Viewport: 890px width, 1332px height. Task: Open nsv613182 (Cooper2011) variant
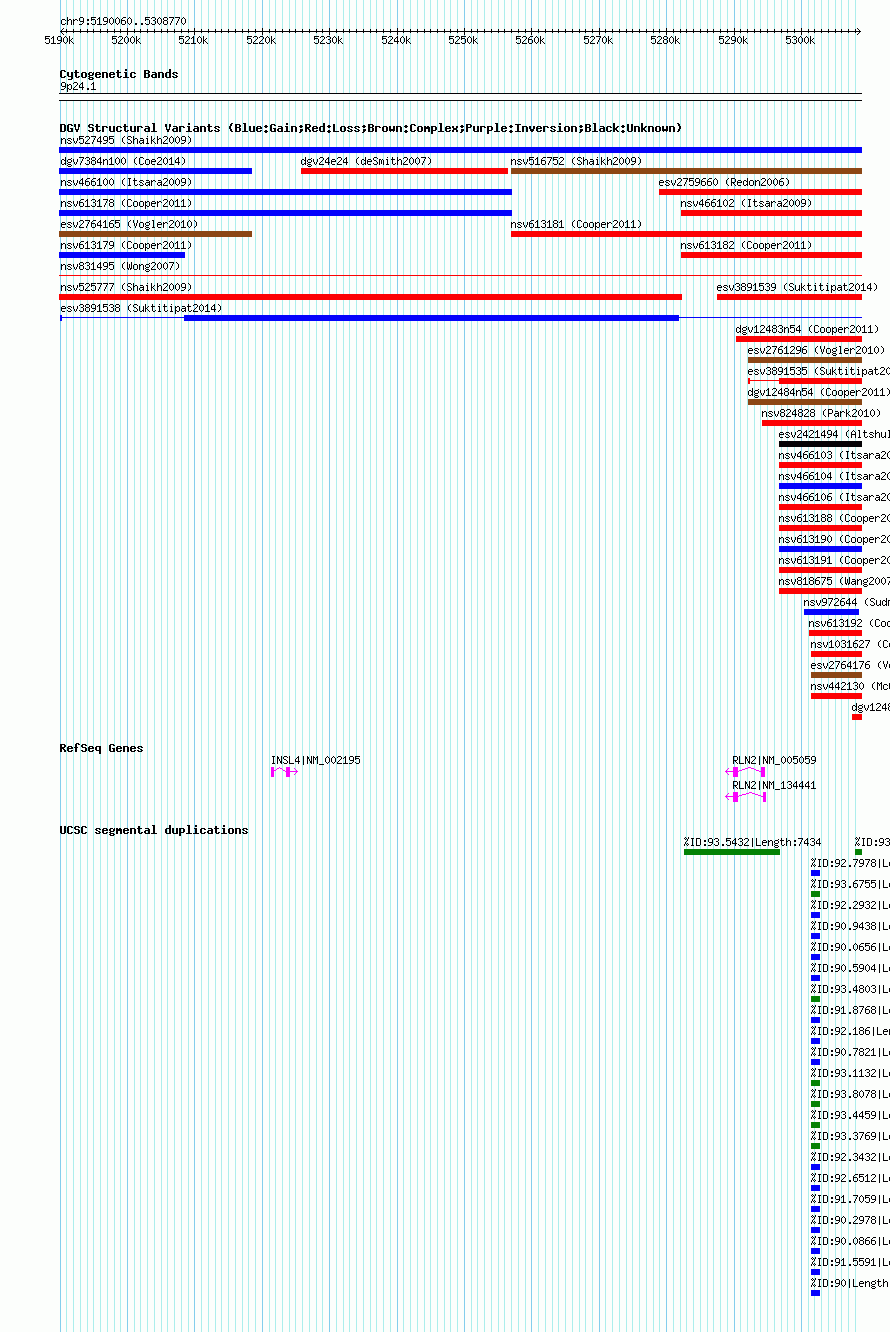pyautogui.click(x=747, y=245)
